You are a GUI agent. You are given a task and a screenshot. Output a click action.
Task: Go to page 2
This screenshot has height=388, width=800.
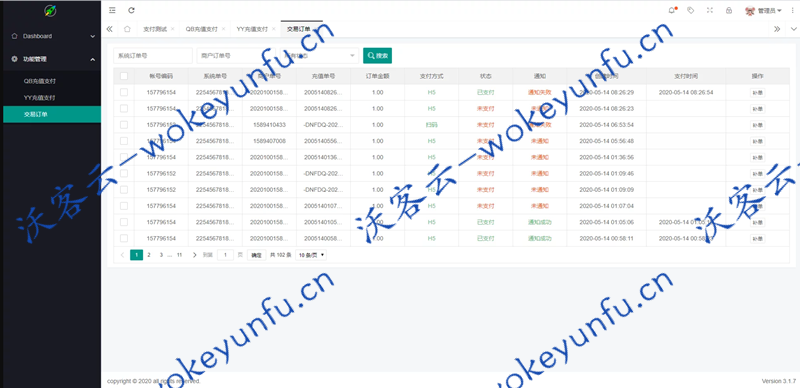pos(149,255)
